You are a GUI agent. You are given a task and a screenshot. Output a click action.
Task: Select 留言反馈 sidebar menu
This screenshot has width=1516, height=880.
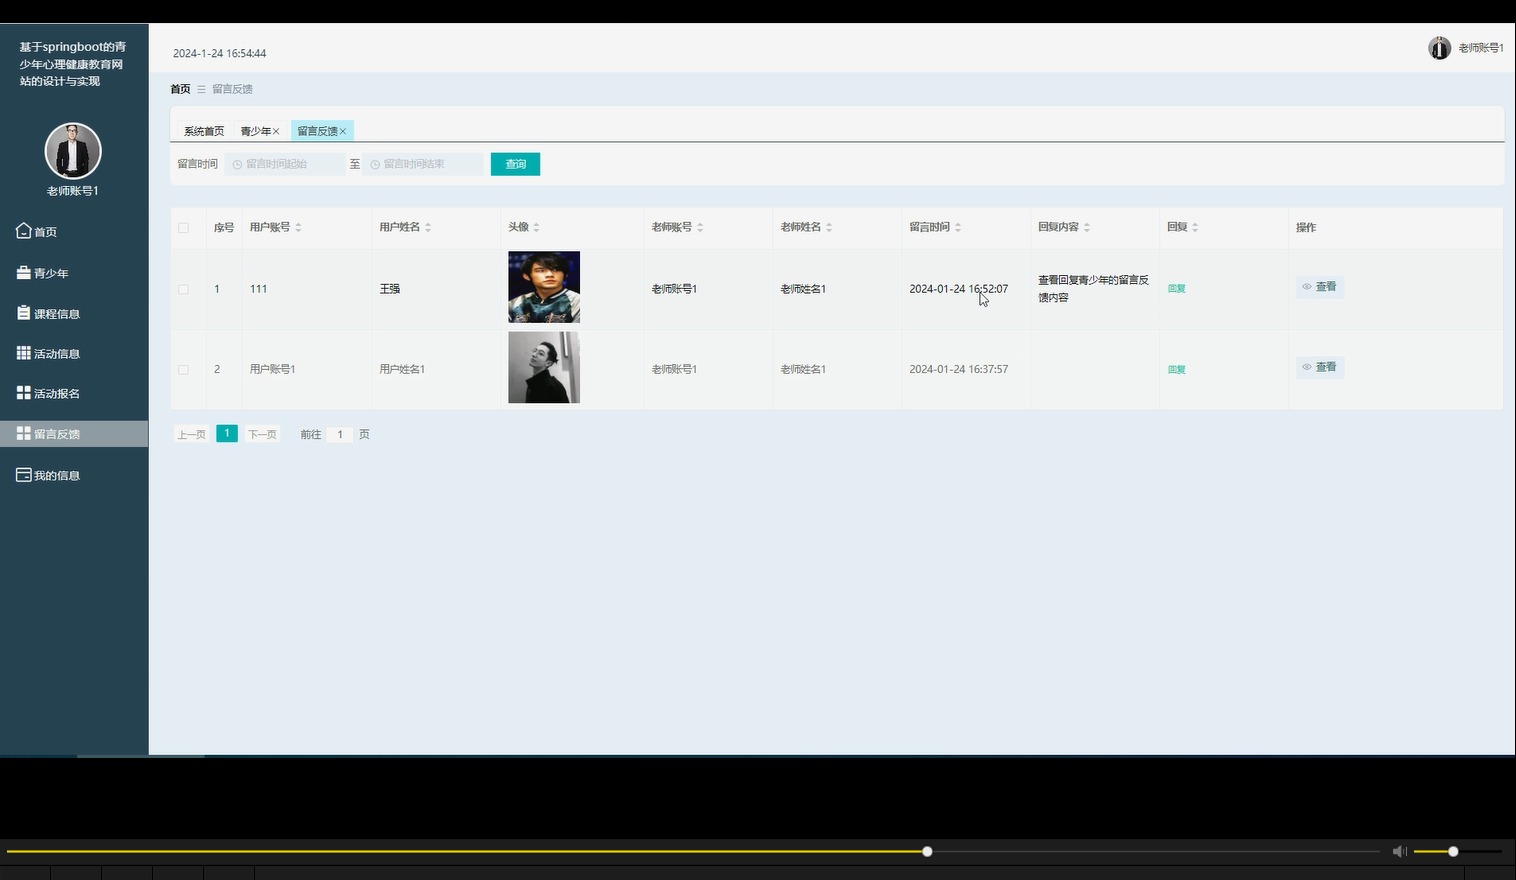(74, 434)
